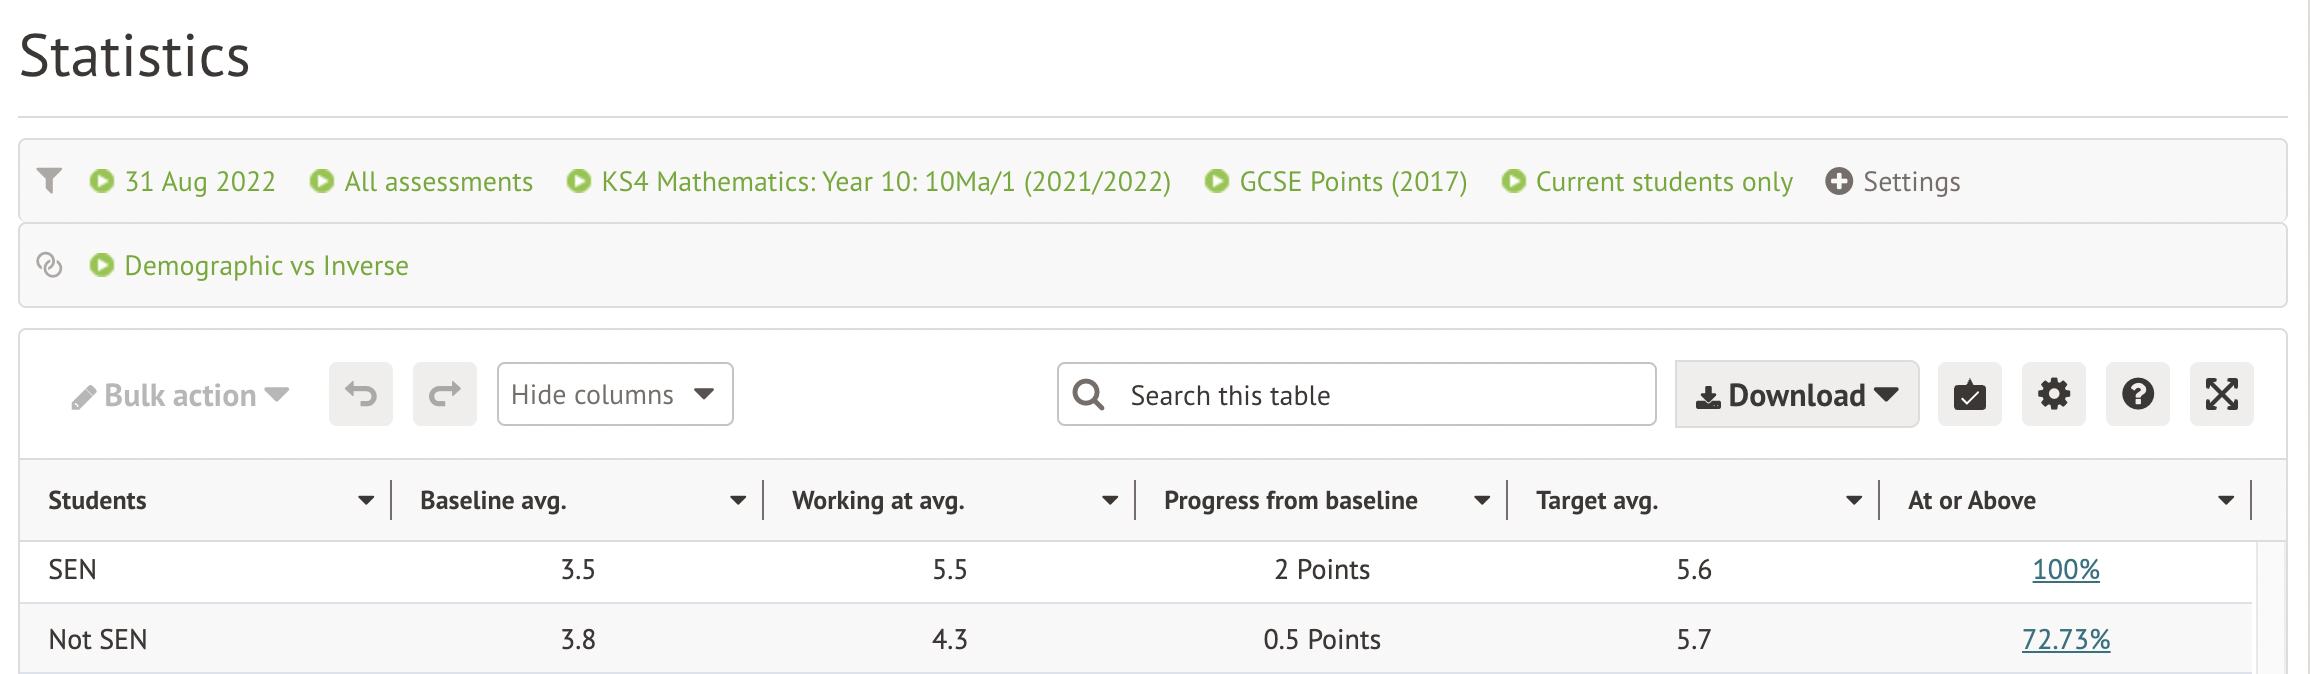Open Baseline avg. column menu arrow

click(x=738, y=500)
